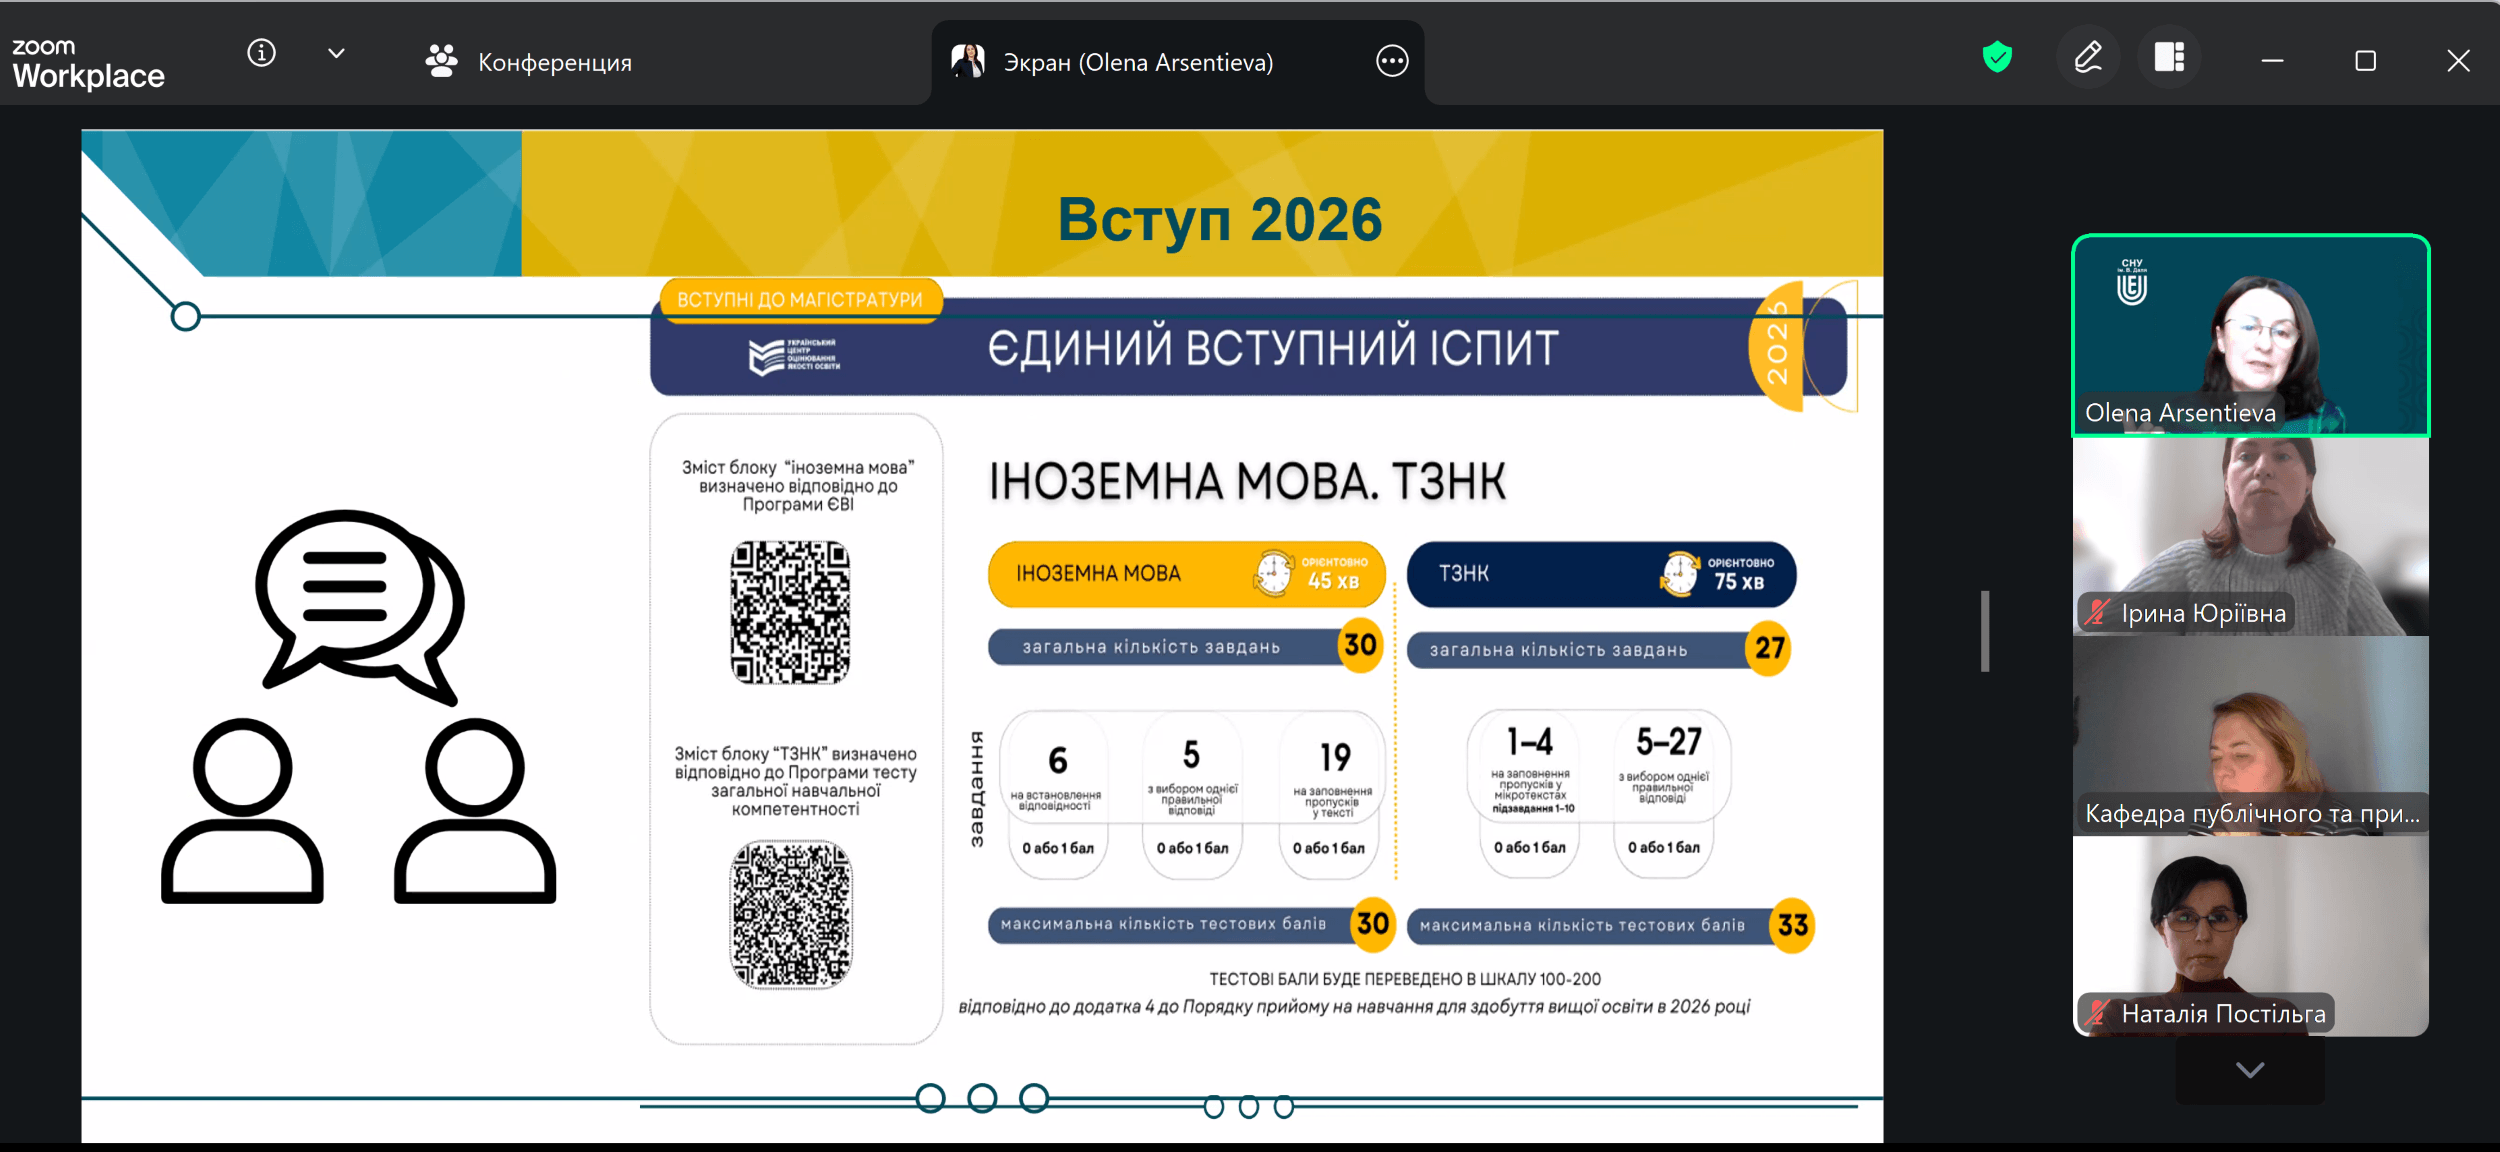Expand the chevron next to info icon
The width and height of the screenshot is (2500, 1152).
pyautogui.click(x=336, y=53)
